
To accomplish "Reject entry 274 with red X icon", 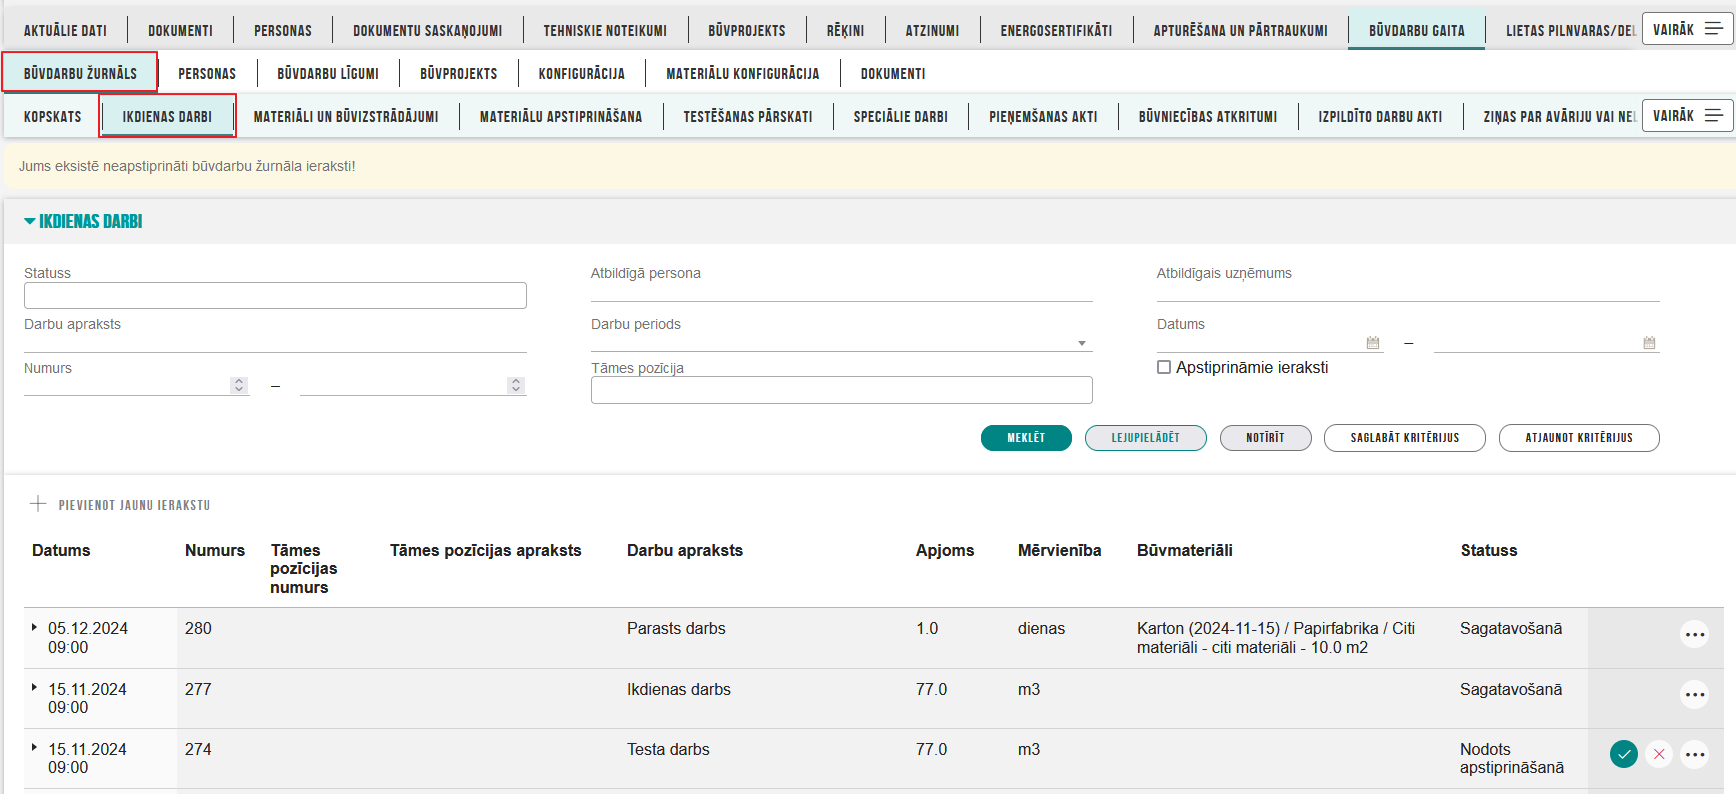I will click(x=1659, y=754).
